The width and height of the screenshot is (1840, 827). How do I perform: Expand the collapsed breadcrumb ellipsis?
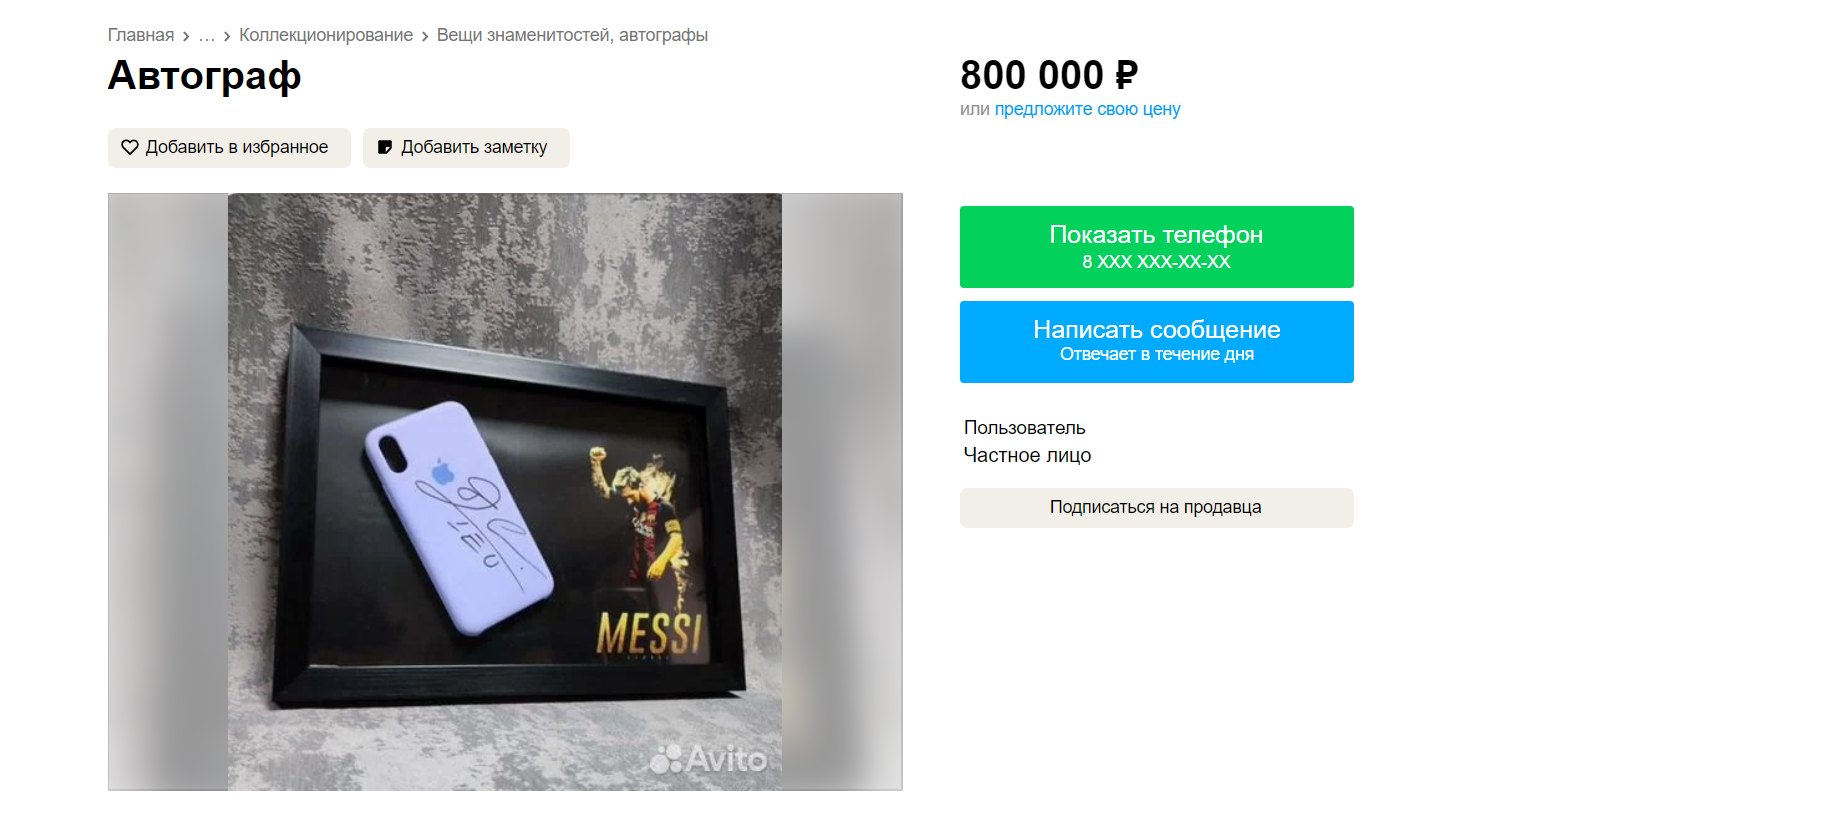(x=207, y=36)
